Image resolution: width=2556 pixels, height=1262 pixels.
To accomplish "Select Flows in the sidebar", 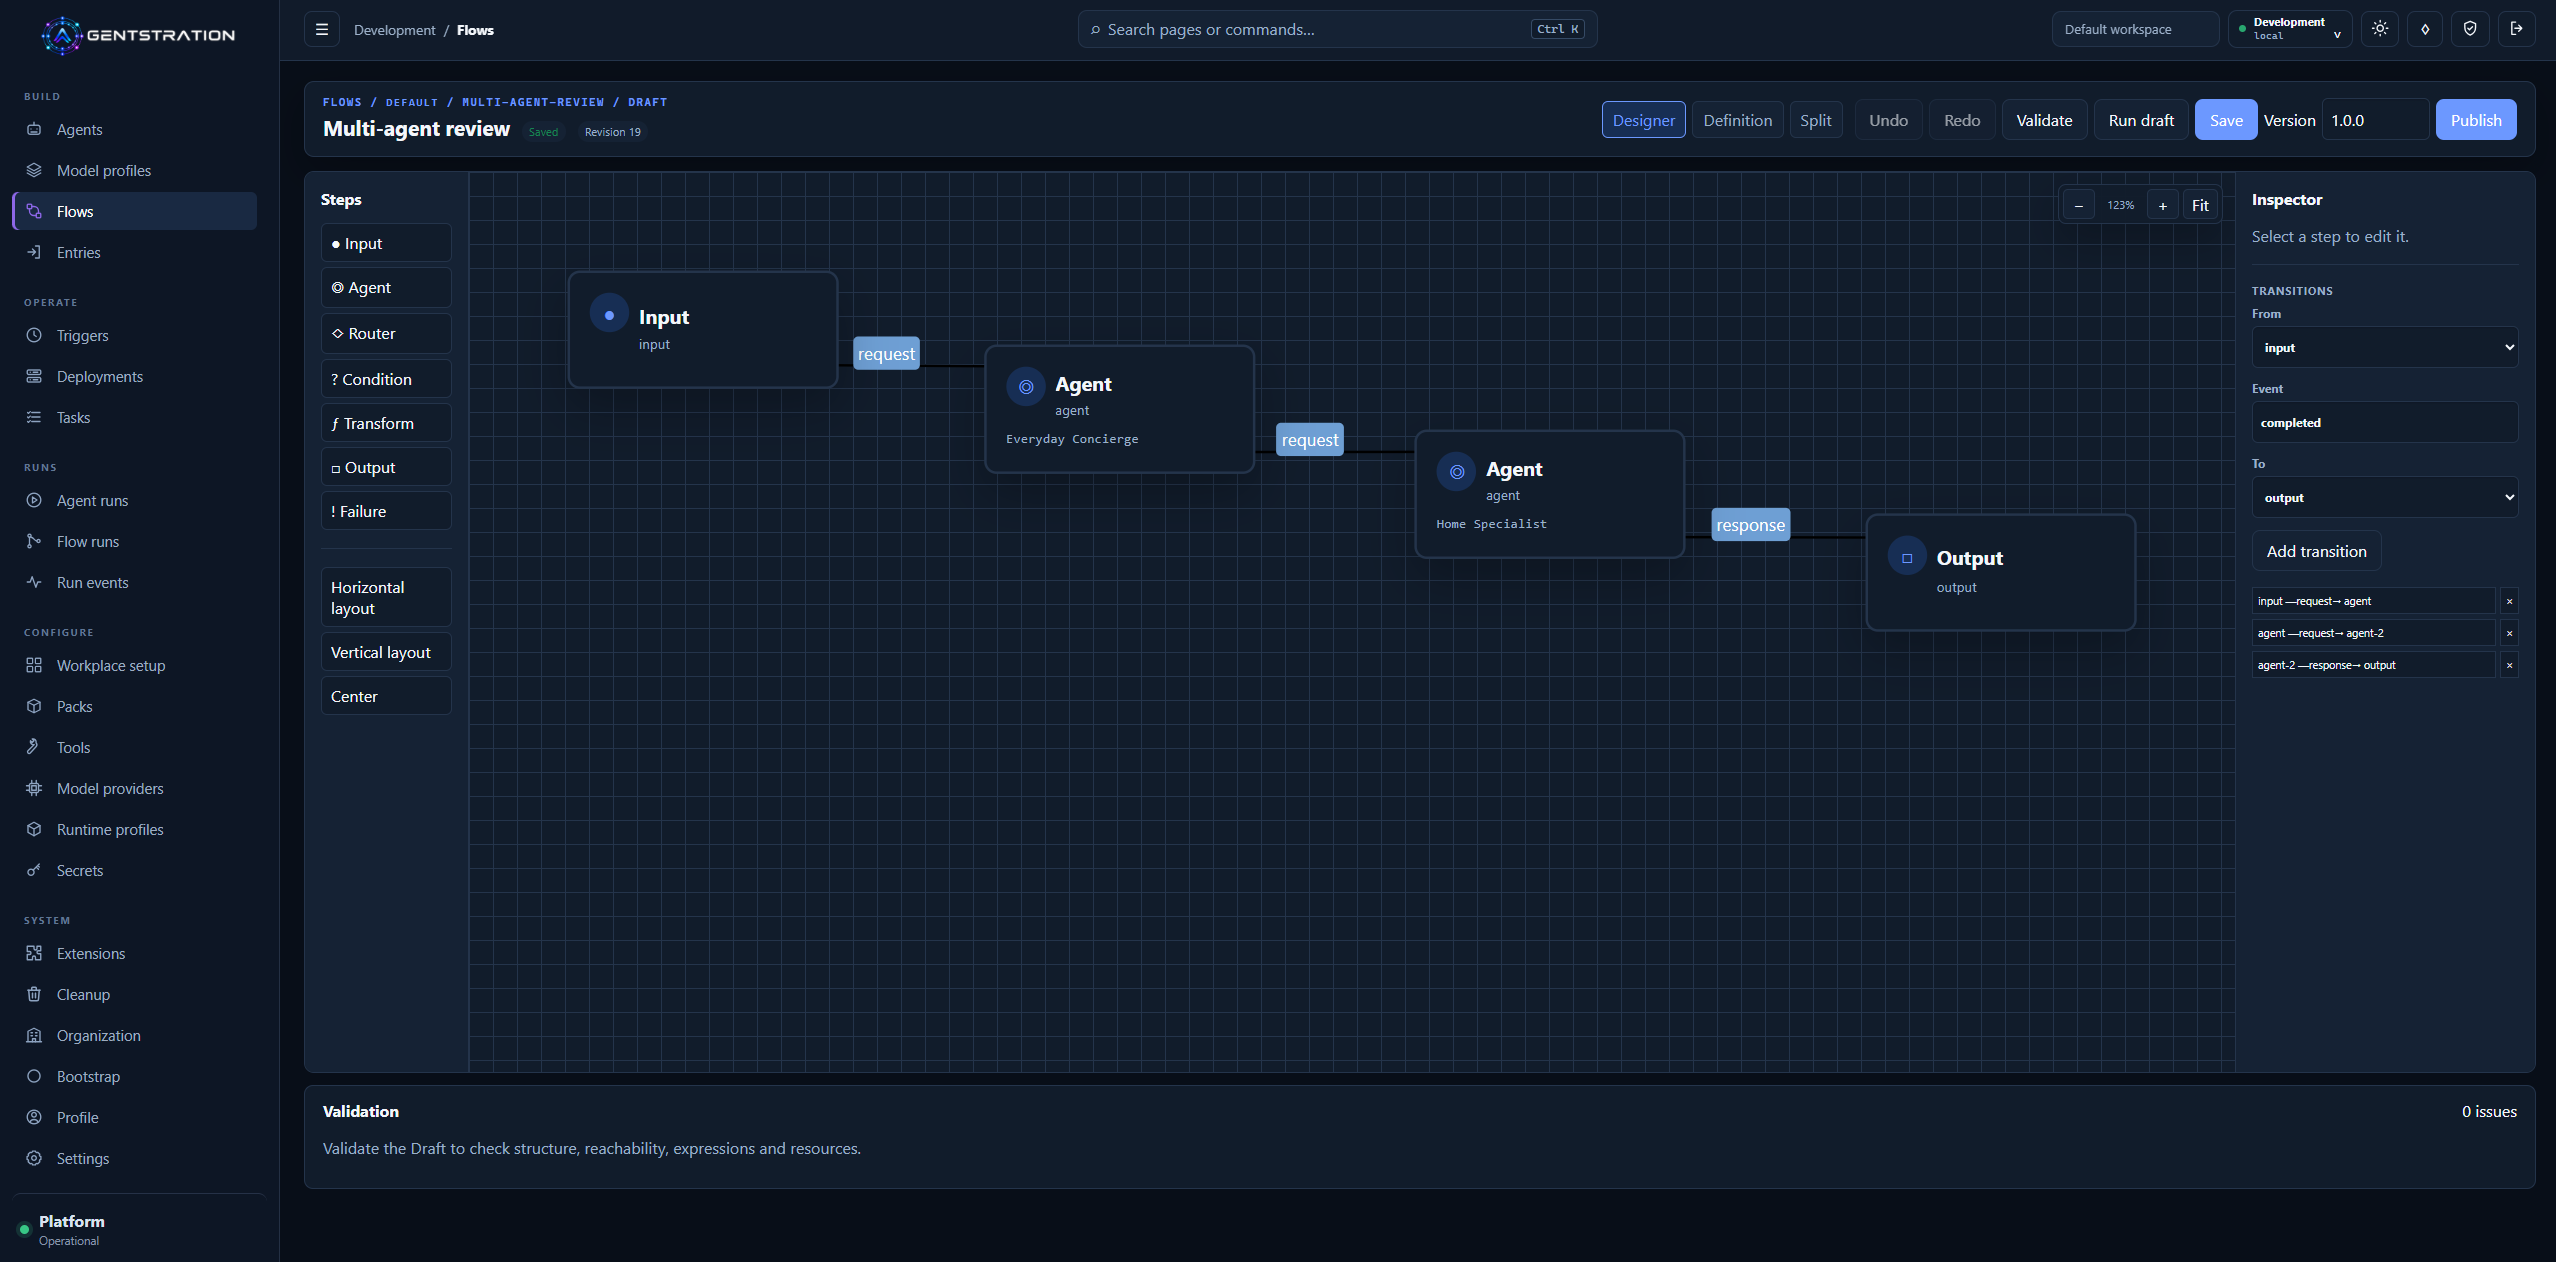I will [x=134, y=211].
